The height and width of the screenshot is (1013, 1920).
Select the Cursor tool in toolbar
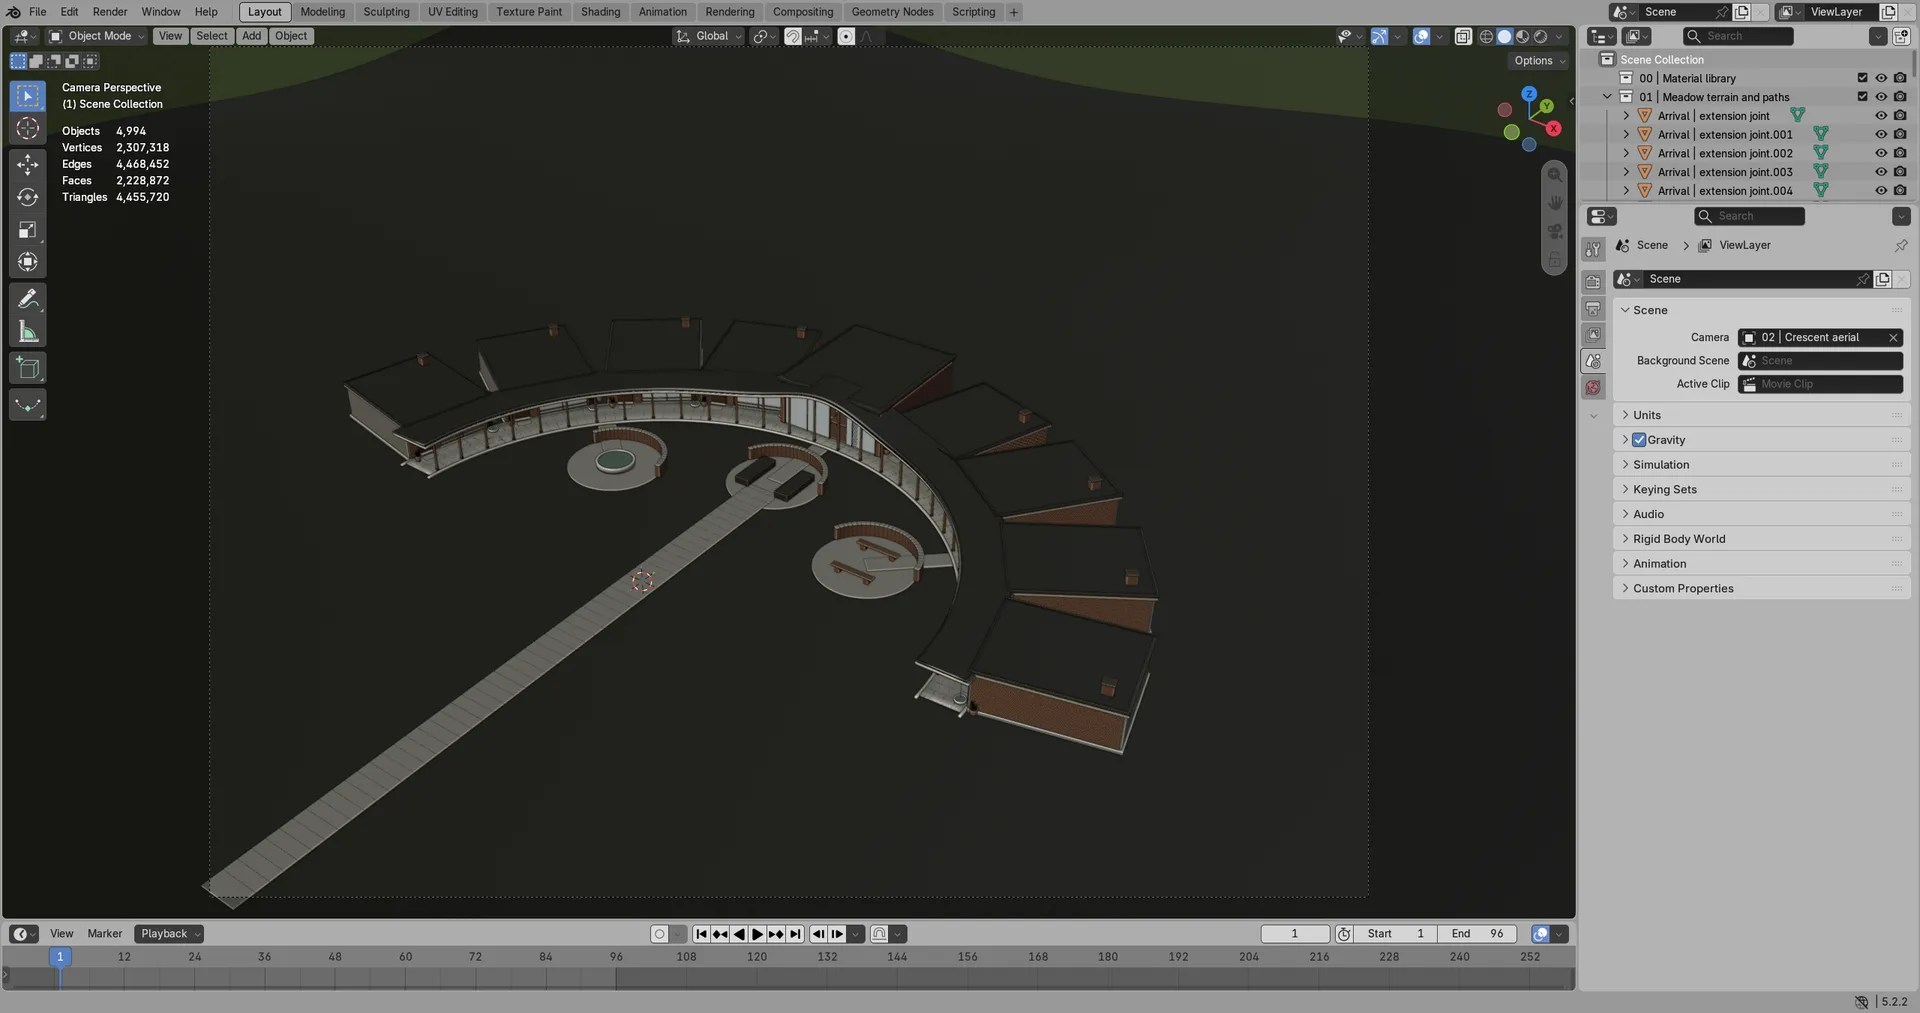[x=28, y=128]
